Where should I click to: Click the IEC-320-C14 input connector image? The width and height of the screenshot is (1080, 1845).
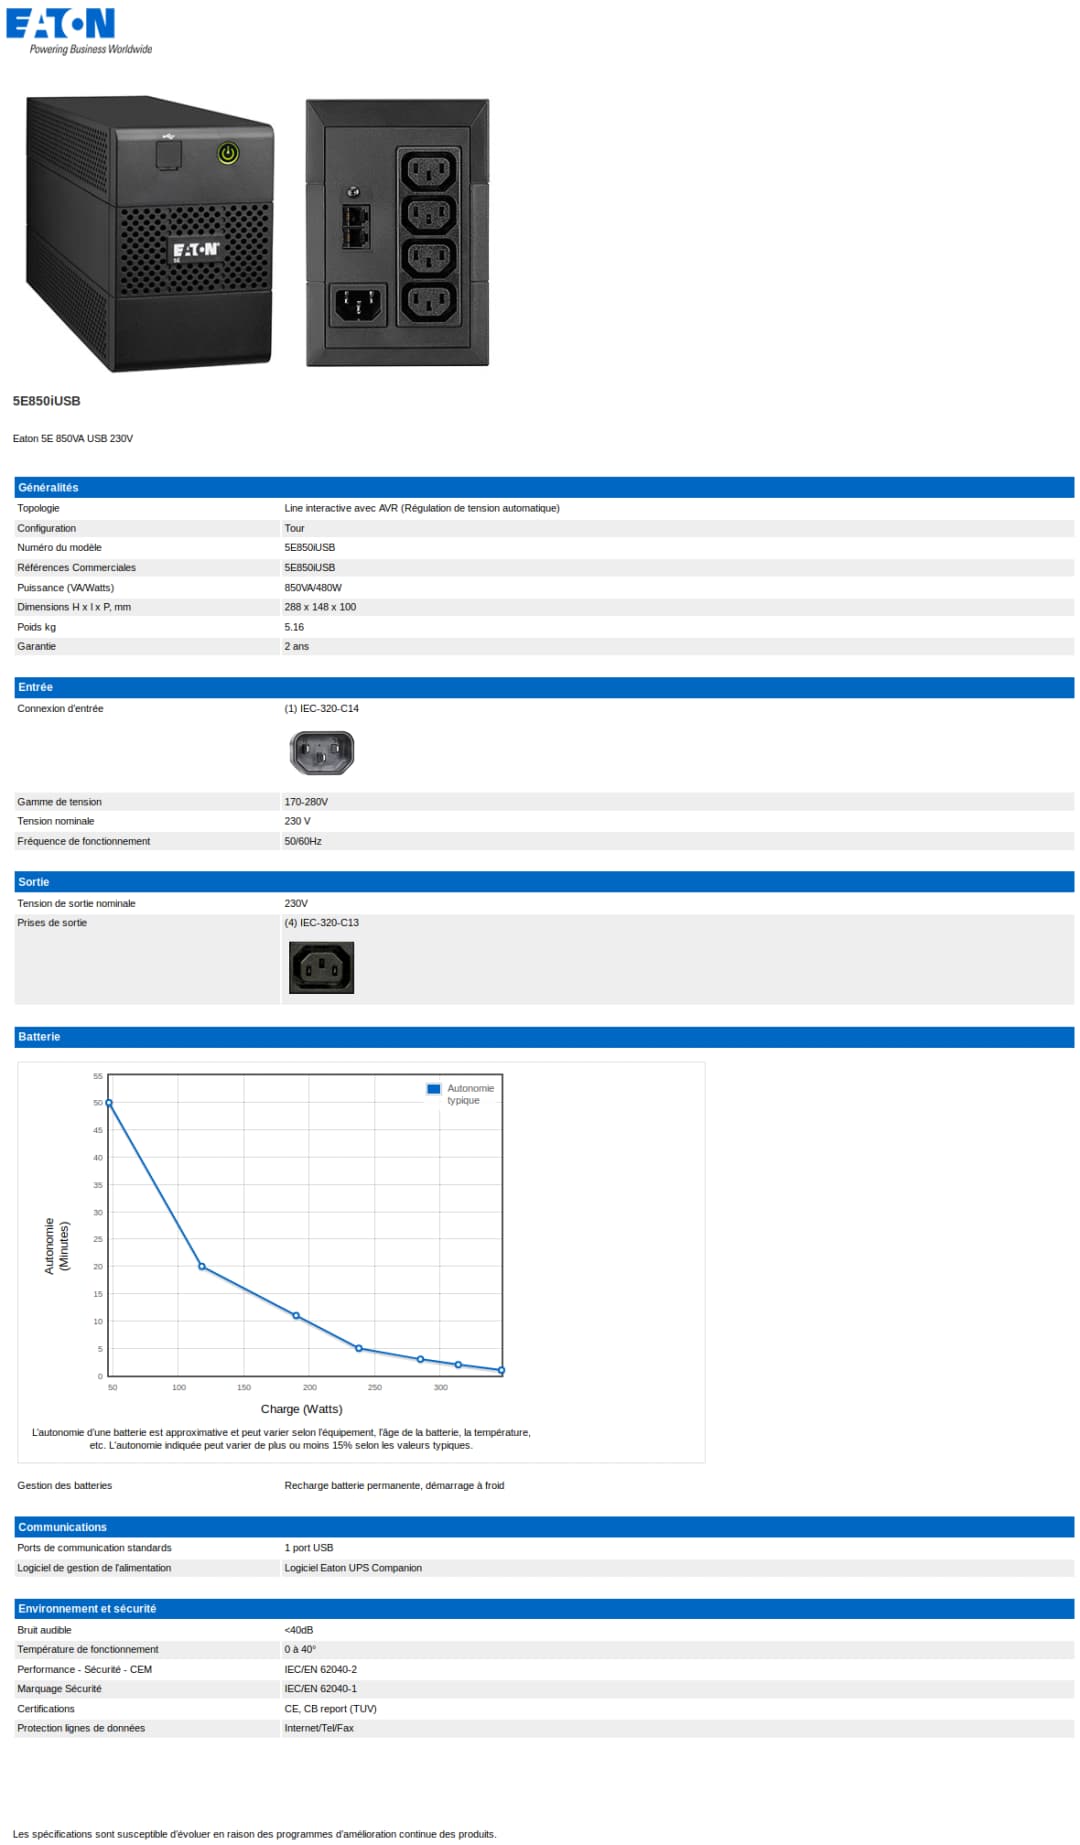pos(321,753)
